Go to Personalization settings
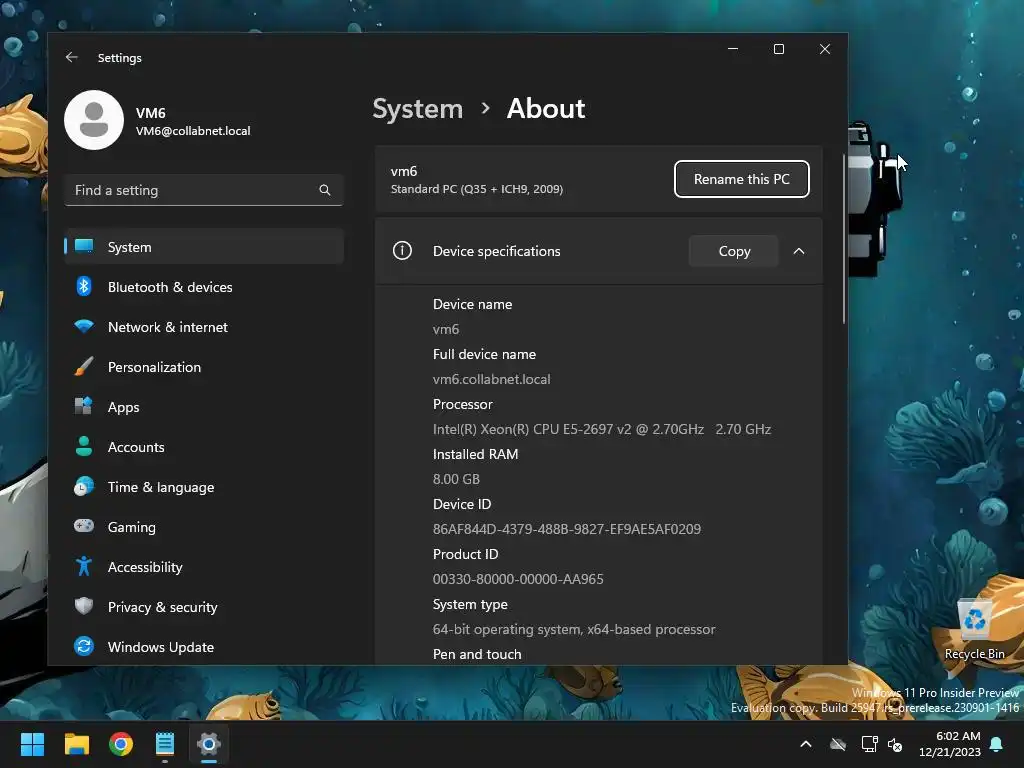The width and height of the screenshot is (1024, 768). coord(204,367)
